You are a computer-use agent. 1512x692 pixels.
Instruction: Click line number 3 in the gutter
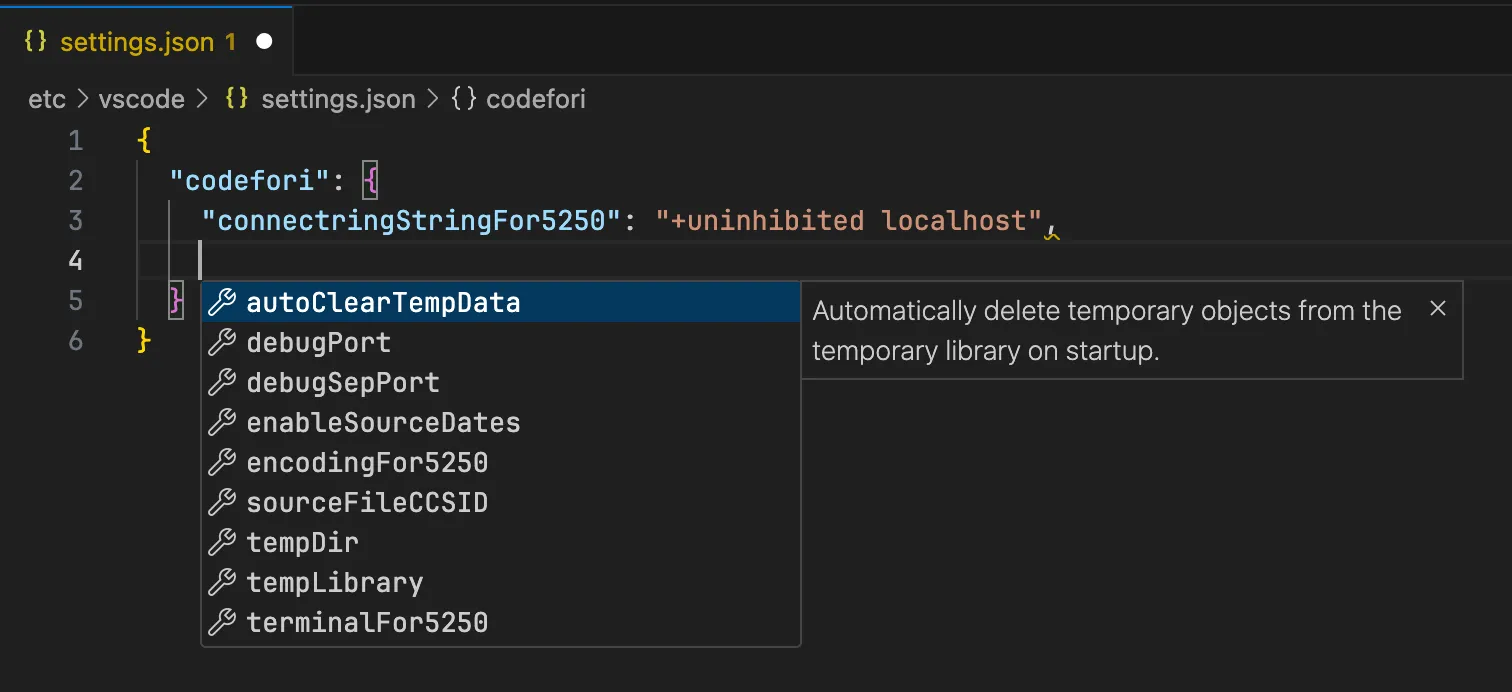click(x=76, y=221)
